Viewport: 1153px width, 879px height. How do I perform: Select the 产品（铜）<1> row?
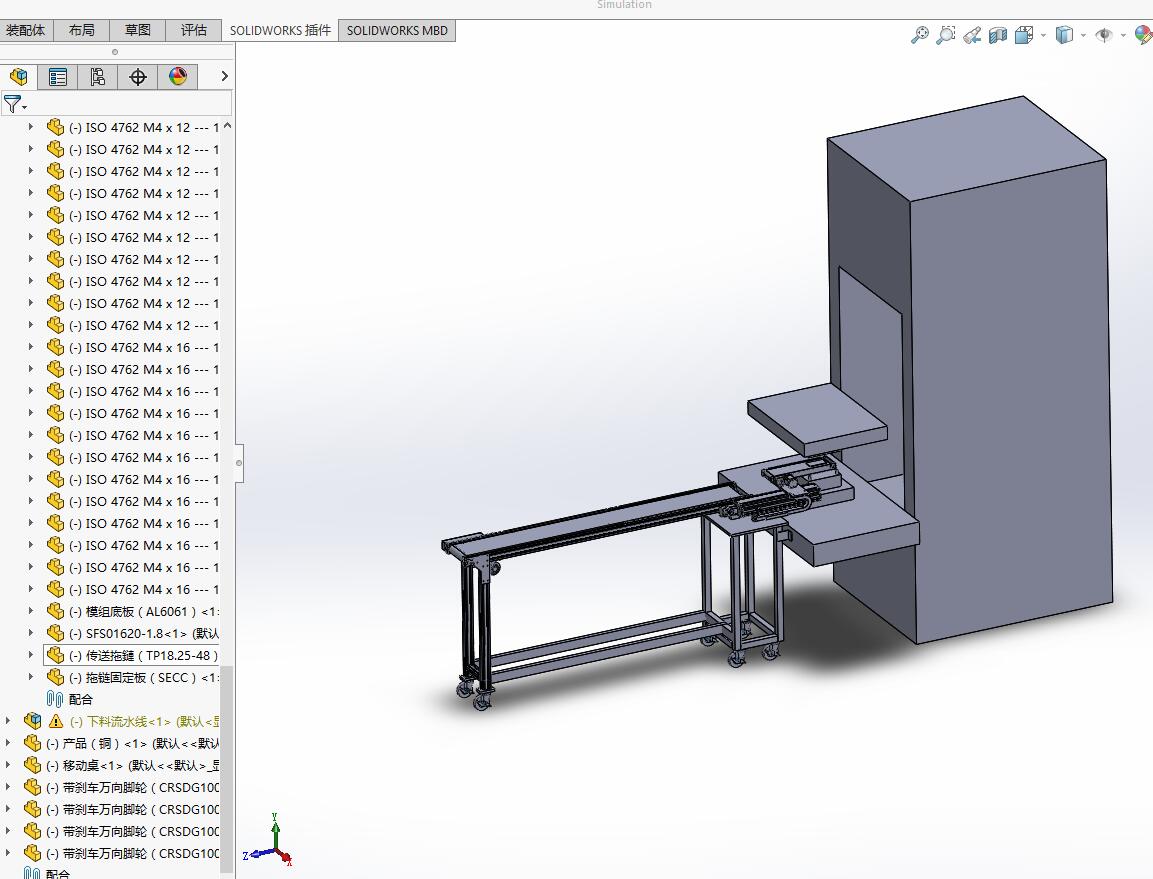point(121,744)
